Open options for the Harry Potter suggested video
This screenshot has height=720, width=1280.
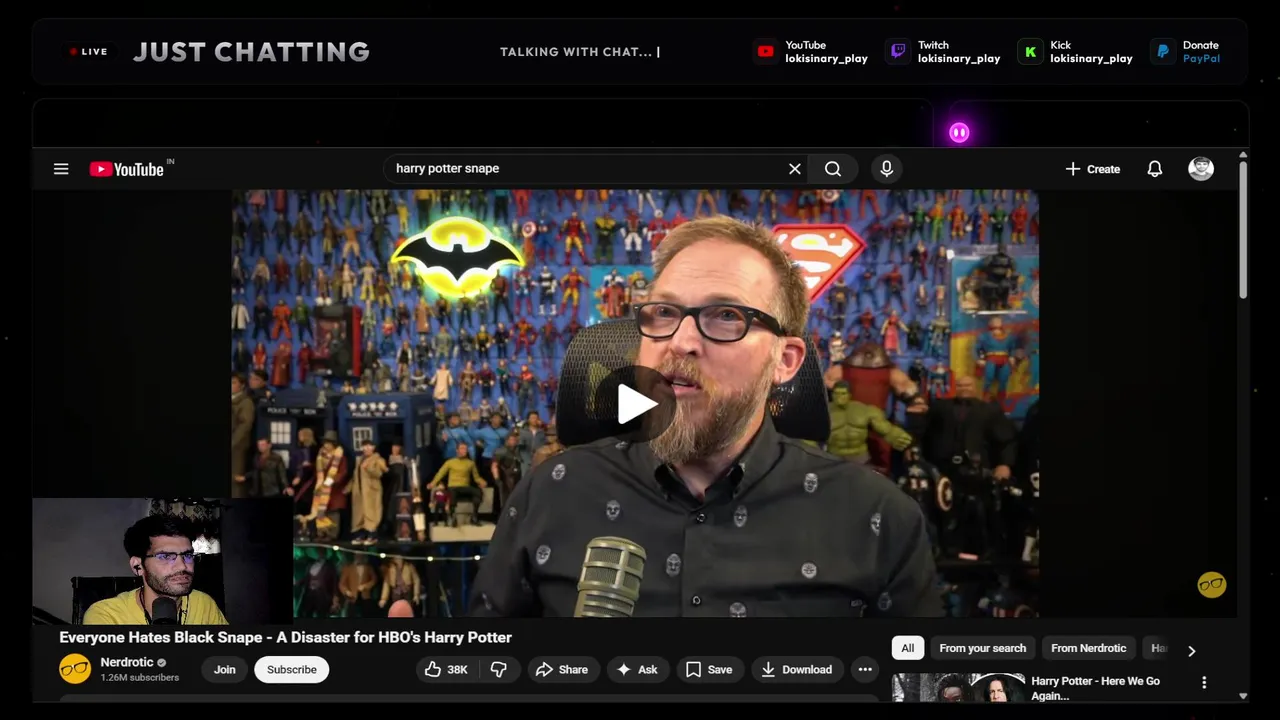click(x=1204, y=683)
